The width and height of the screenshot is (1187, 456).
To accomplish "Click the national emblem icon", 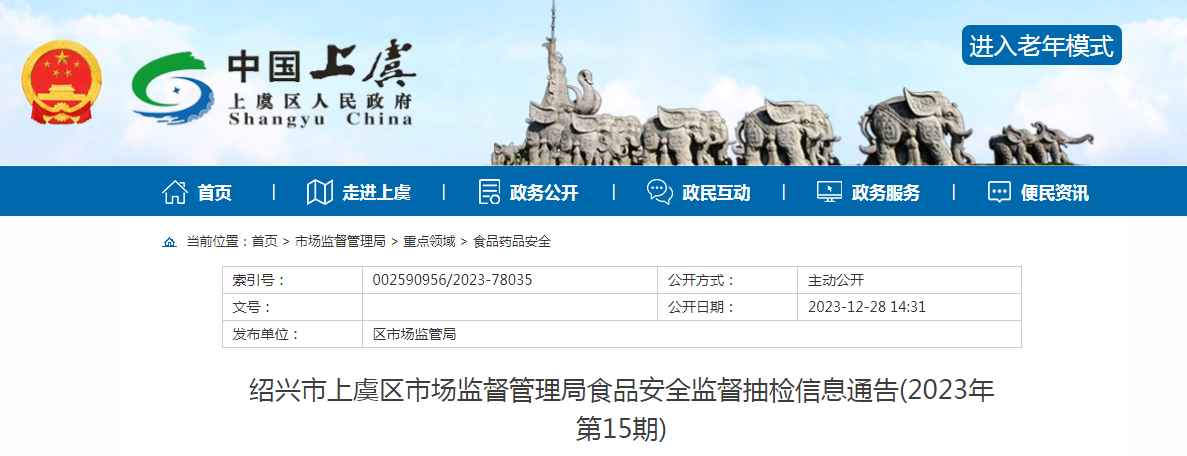I will pyautogui.click(x=61, y=83).
